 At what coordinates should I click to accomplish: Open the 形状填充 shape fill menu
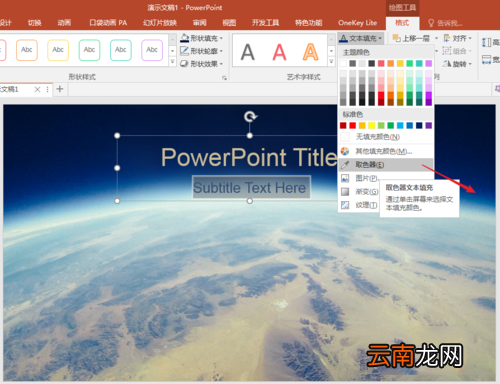click(201, 38)
